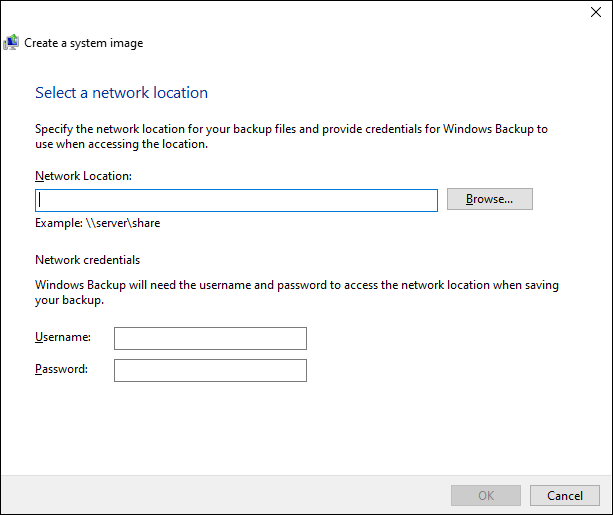Click the Network Location label
Viewport: 613px width, 515px height.
tap(84, 176)
